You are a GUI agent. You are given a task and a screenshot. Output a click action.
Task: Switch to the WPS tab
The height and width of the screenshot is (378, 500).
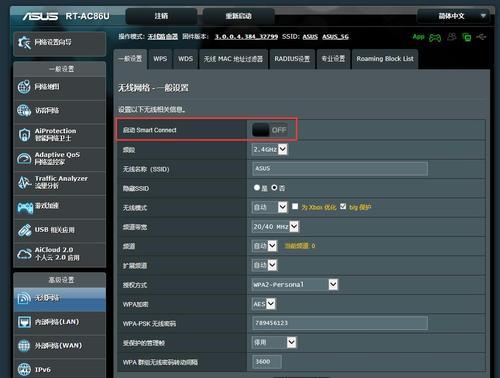tap(160, 59)
